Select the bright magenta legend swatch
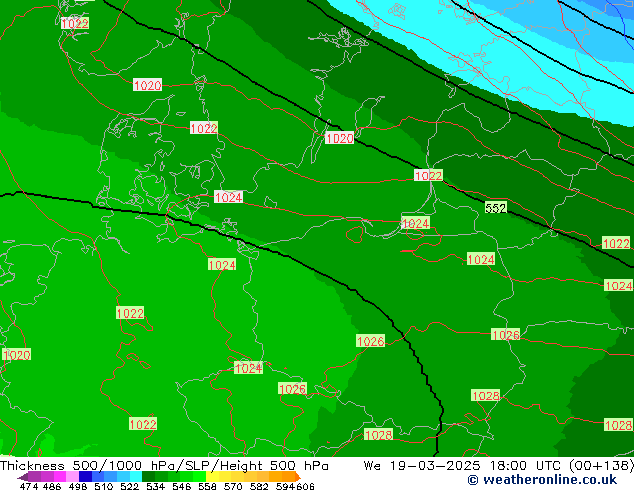The image size is (634, 490). [60, 476]
